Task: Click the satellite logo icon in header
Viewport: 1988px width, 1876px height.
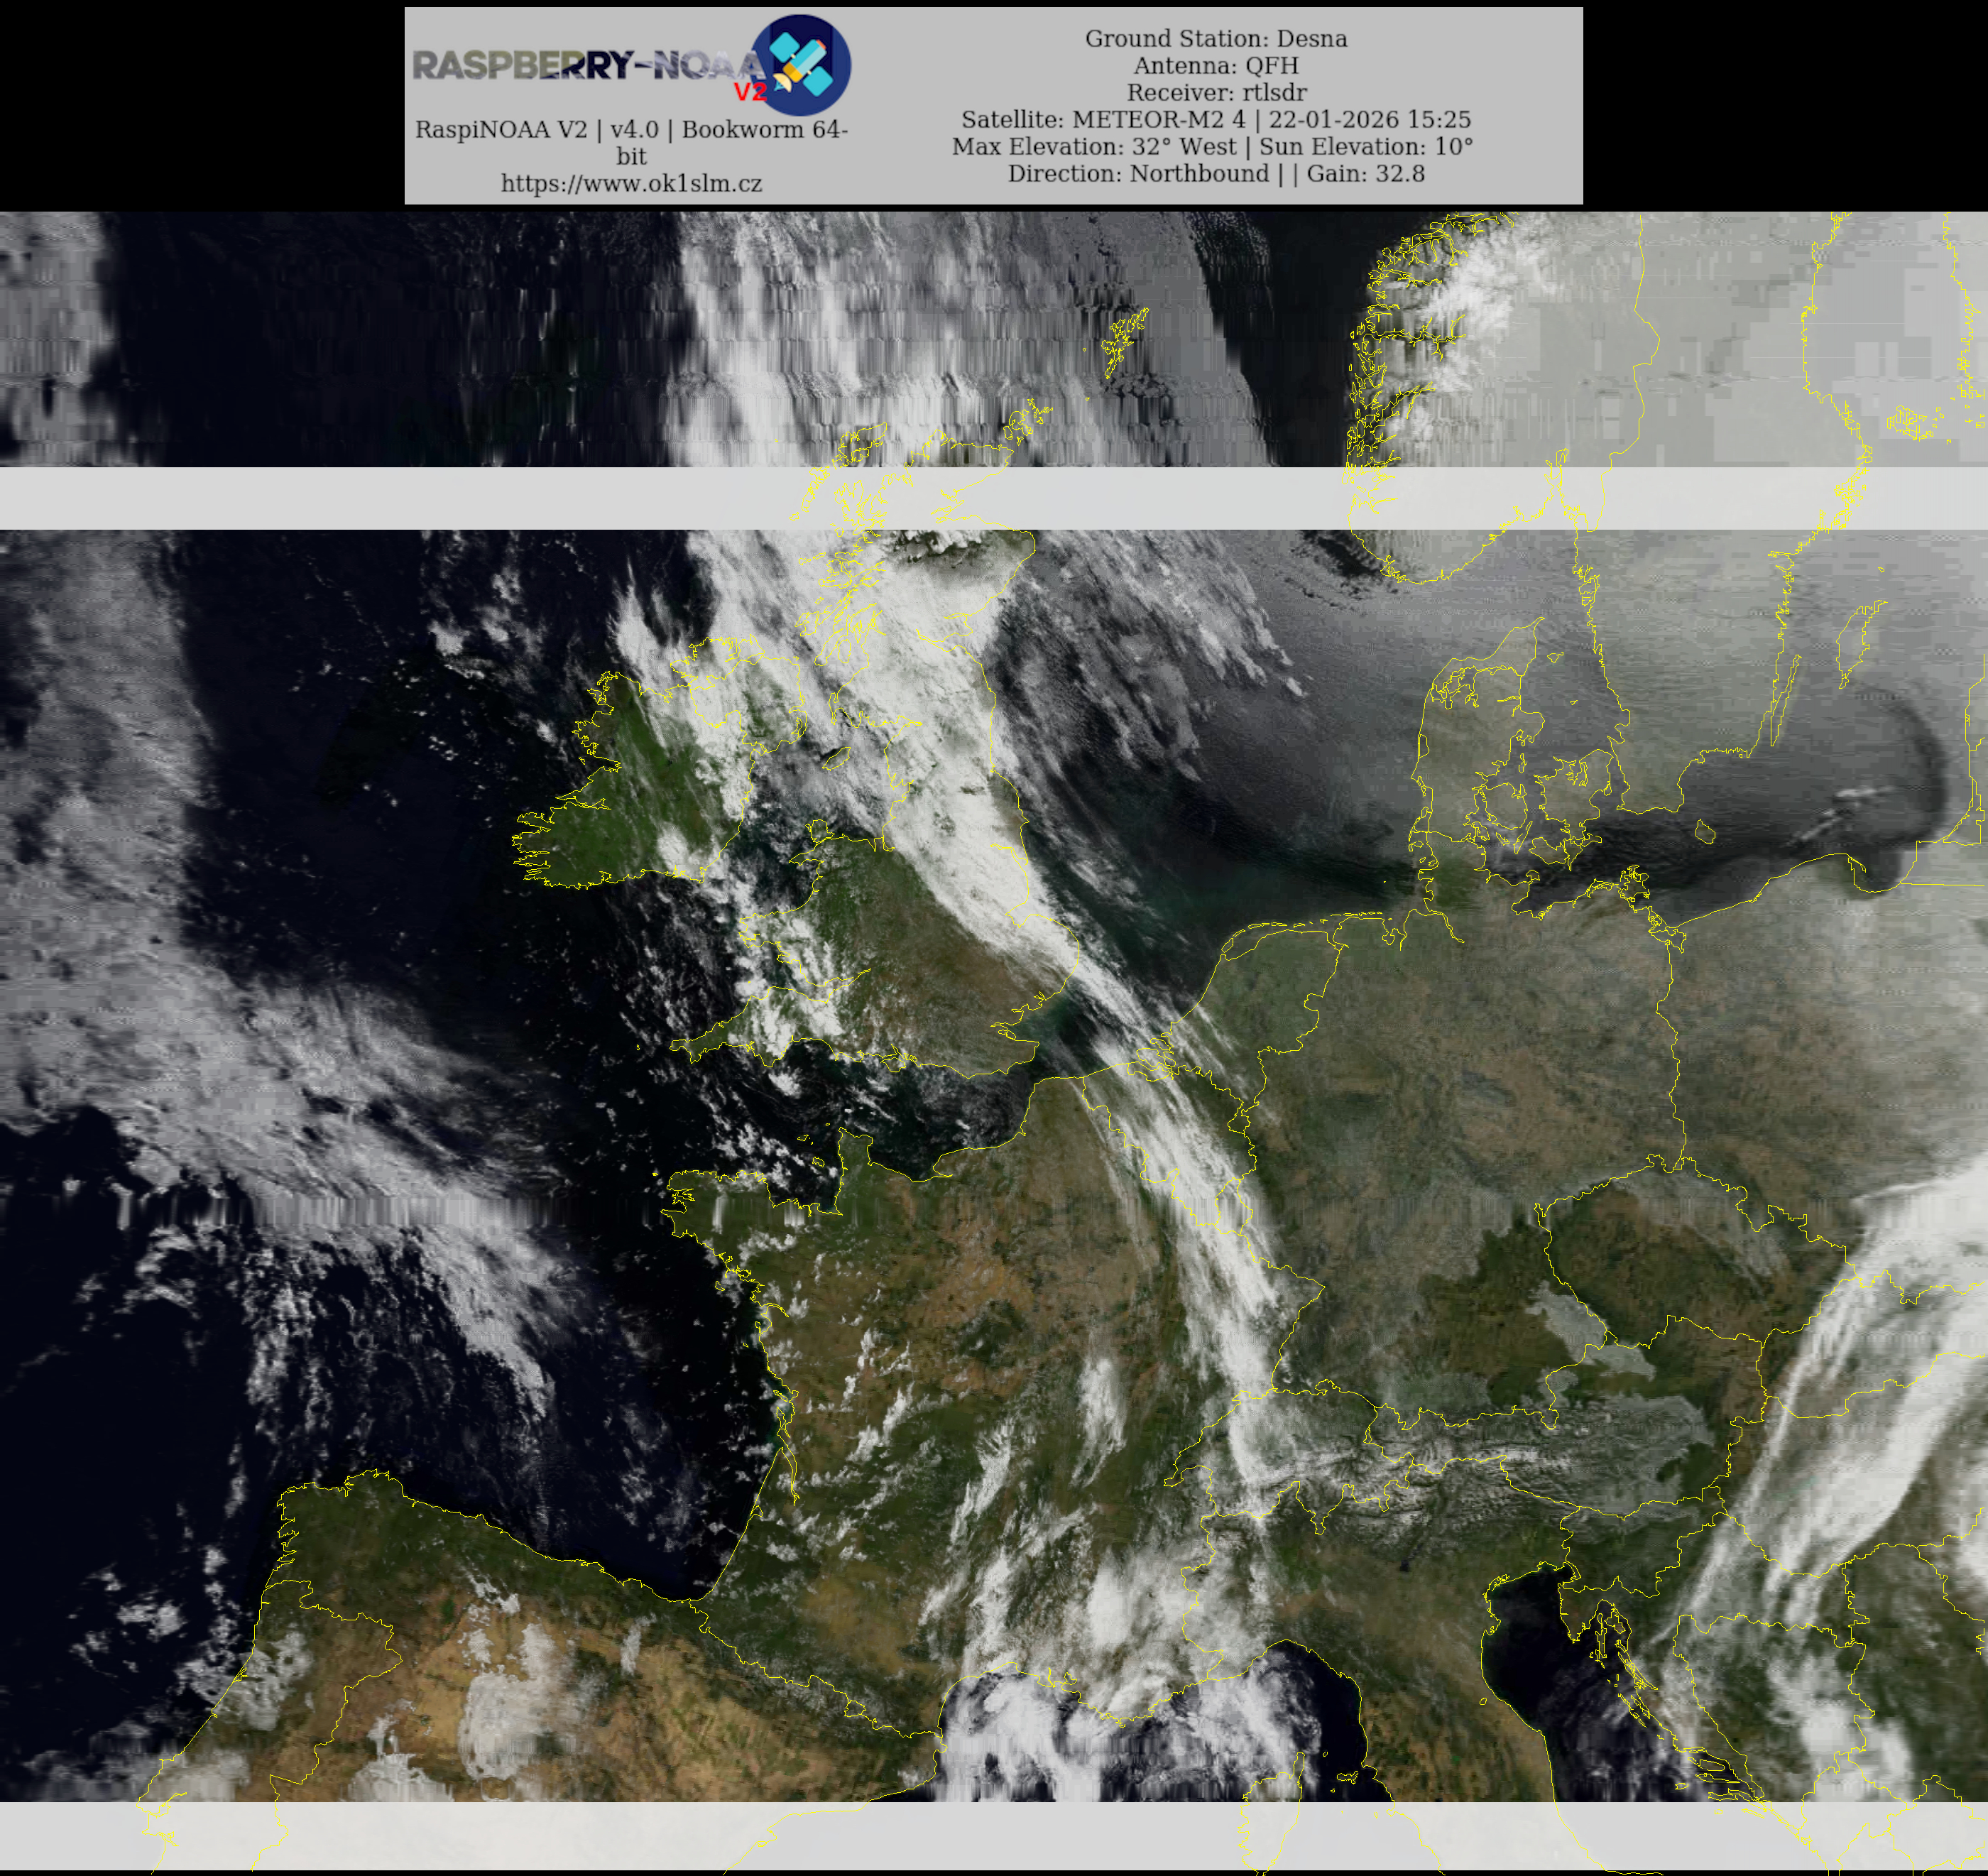Action: [801, 64]
